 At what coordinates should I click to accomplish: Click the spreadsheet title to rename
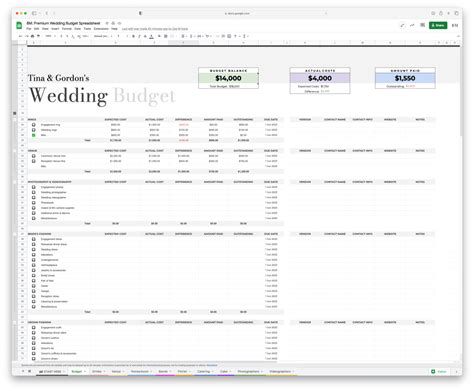tap(63, 23)
